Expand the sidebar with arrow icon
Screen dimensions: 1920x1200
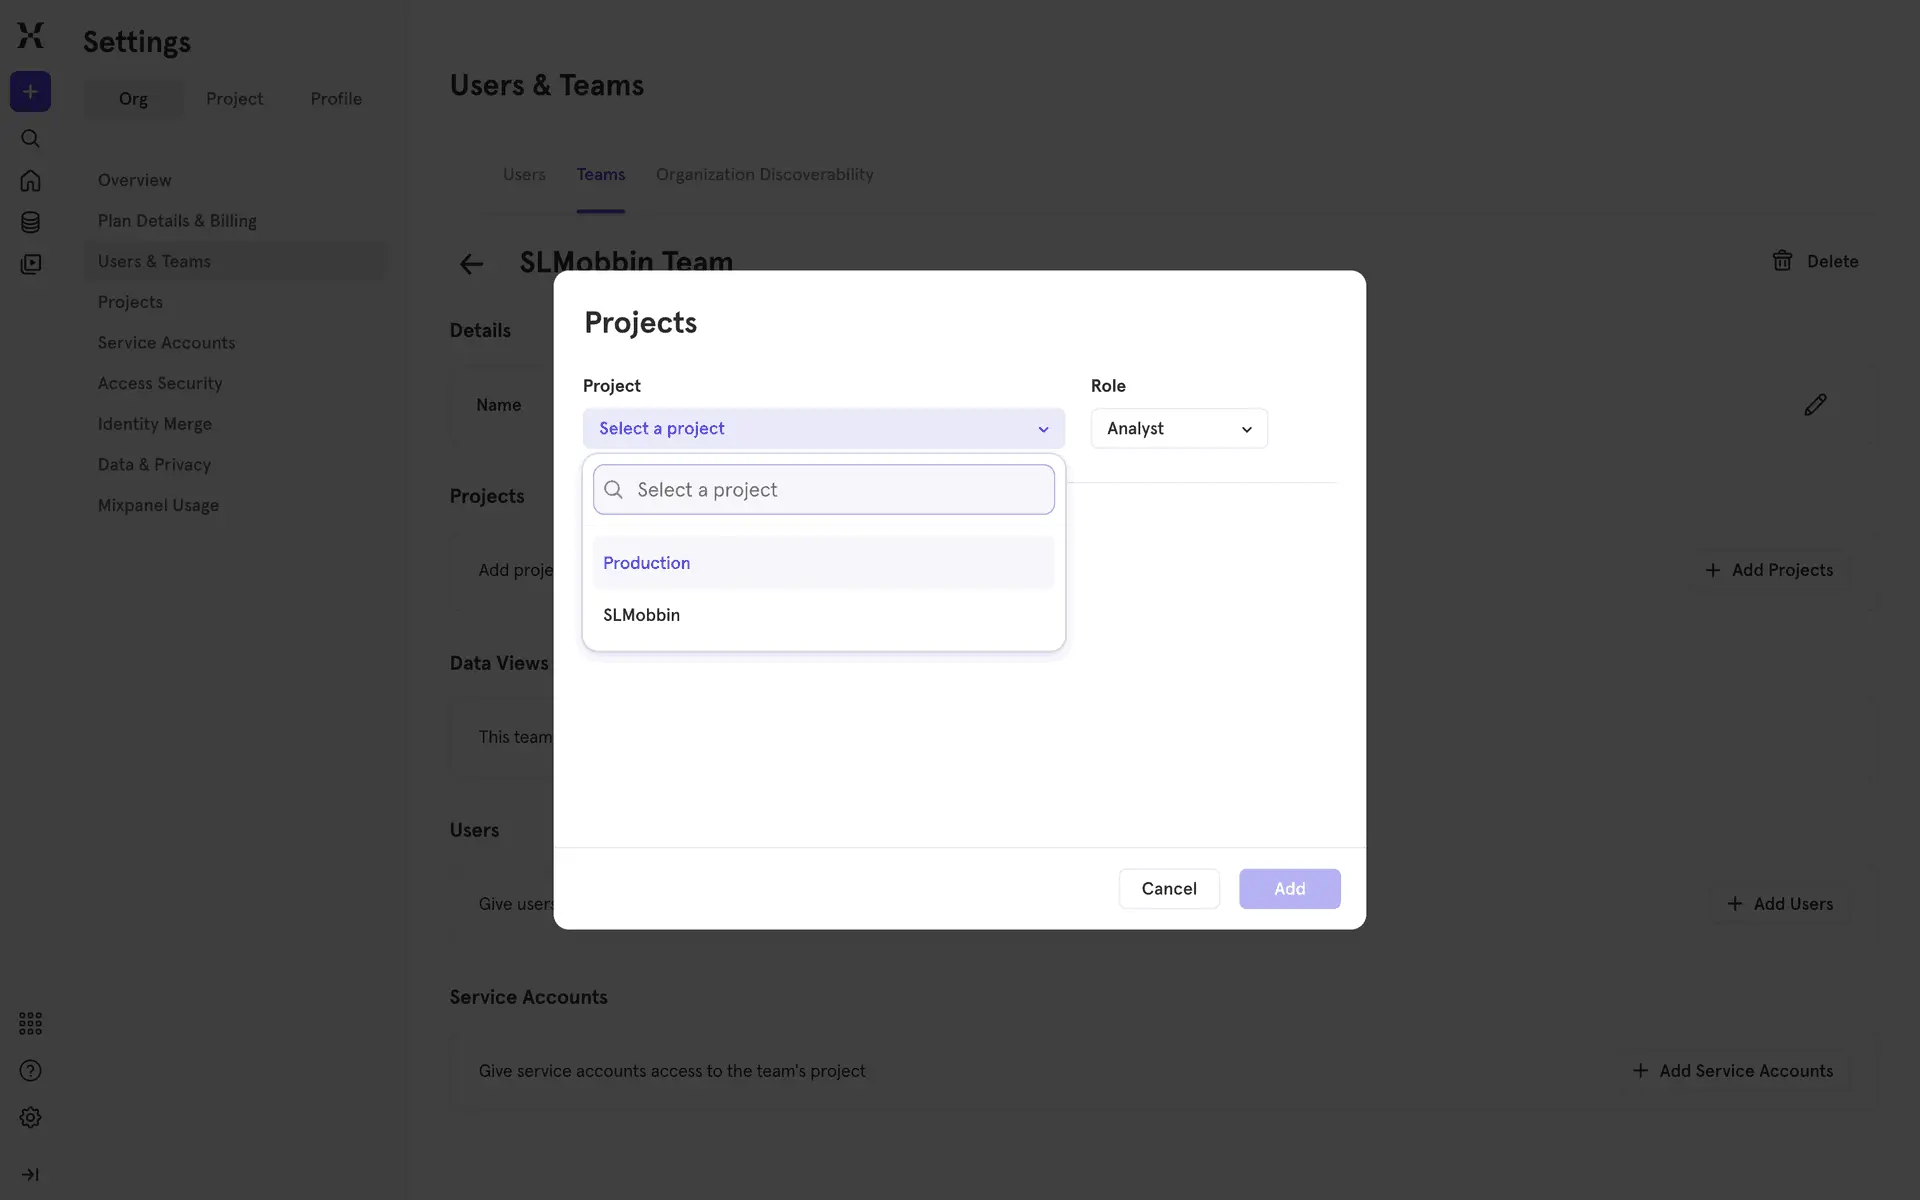pos(30,1174)
